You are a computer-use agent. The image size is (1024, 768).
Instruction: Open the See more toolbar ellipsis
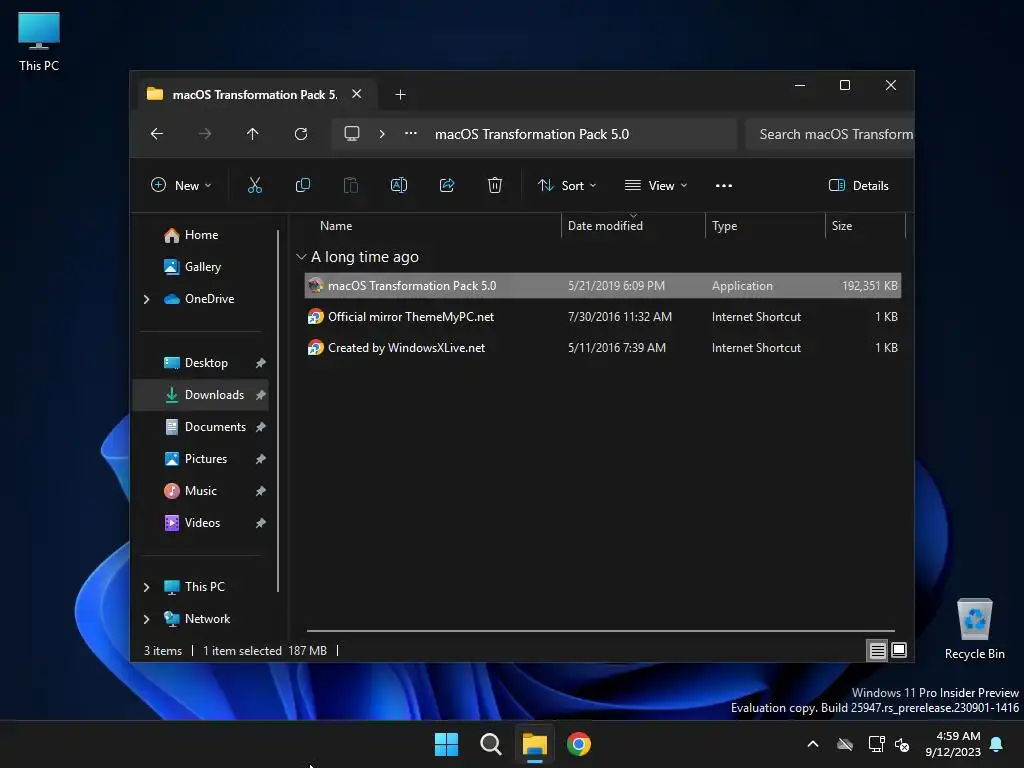(x=724, y=185)
